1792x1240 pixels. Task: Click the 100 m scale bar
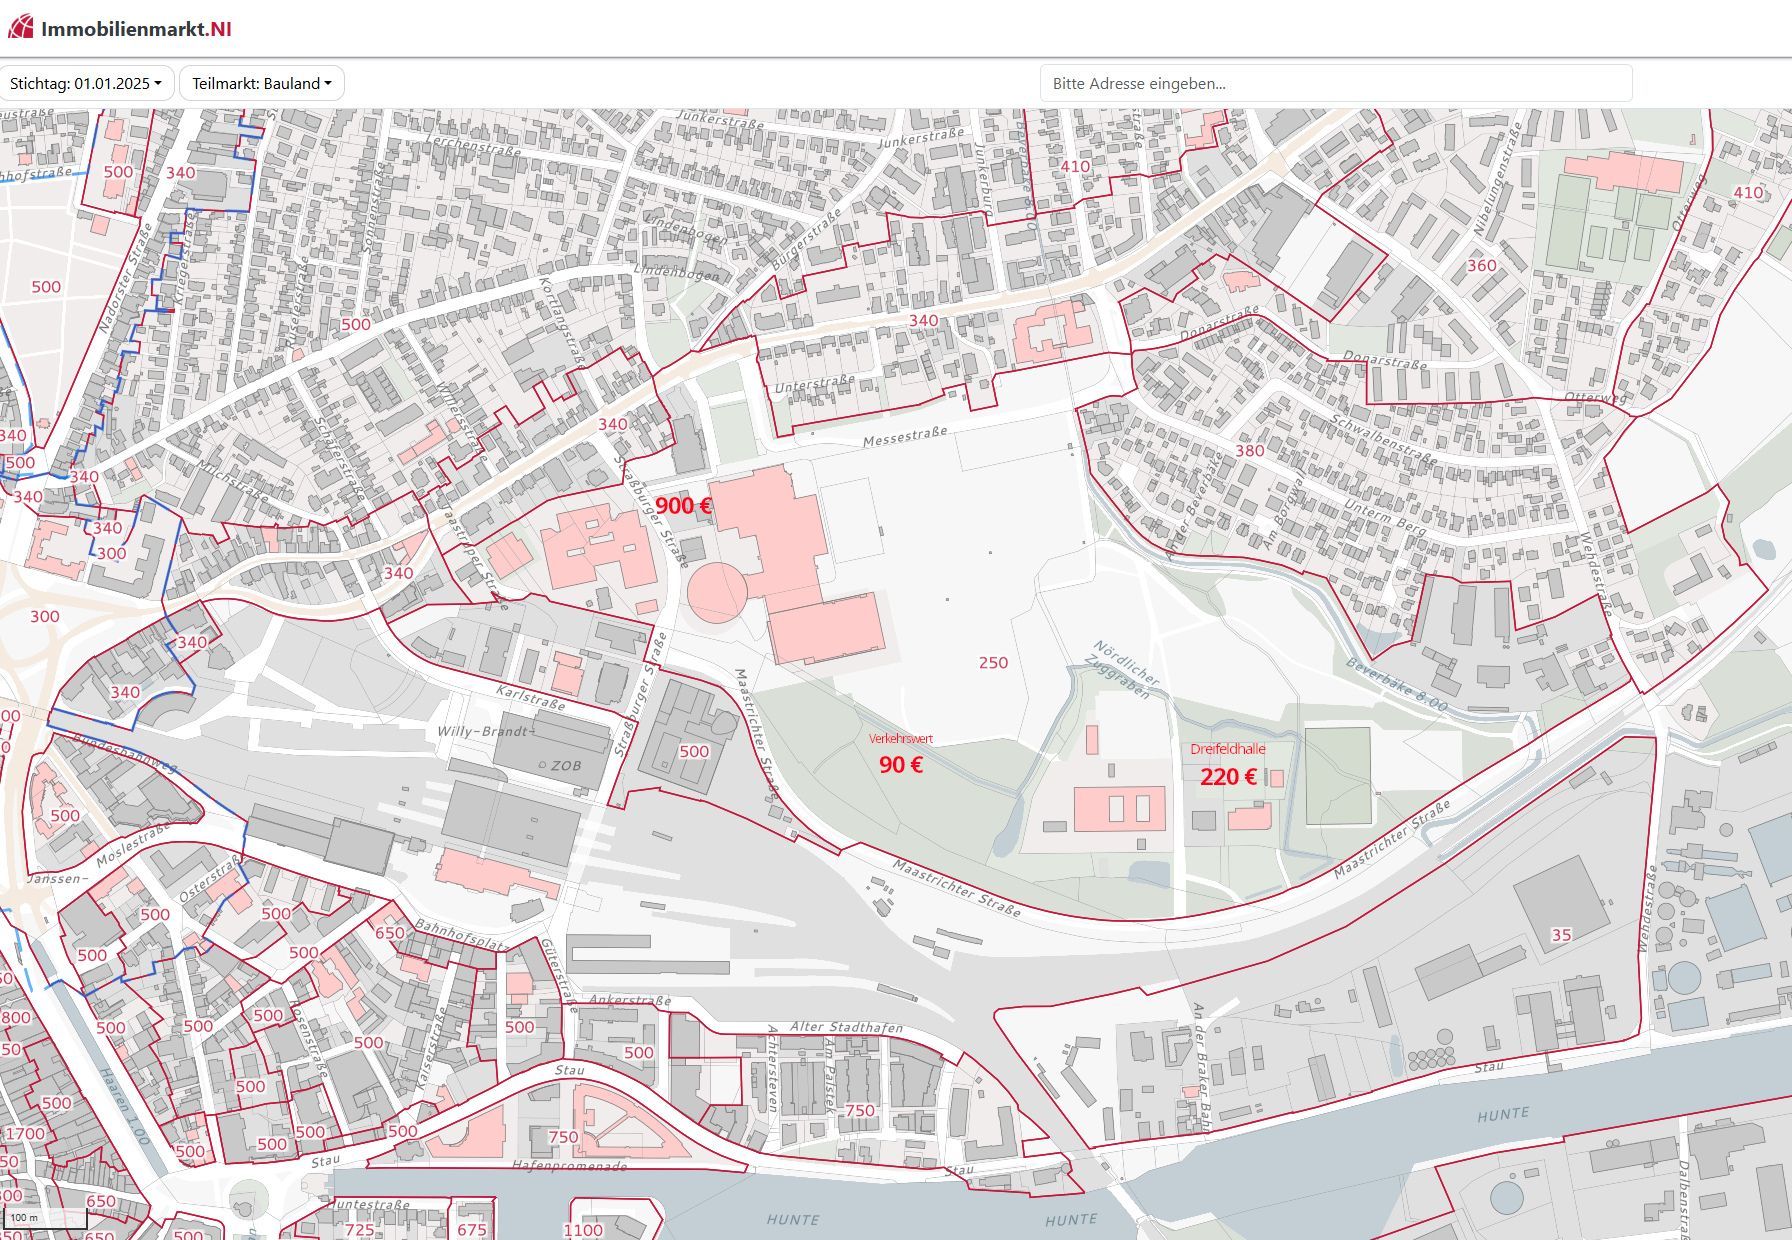click(46, 1218)
